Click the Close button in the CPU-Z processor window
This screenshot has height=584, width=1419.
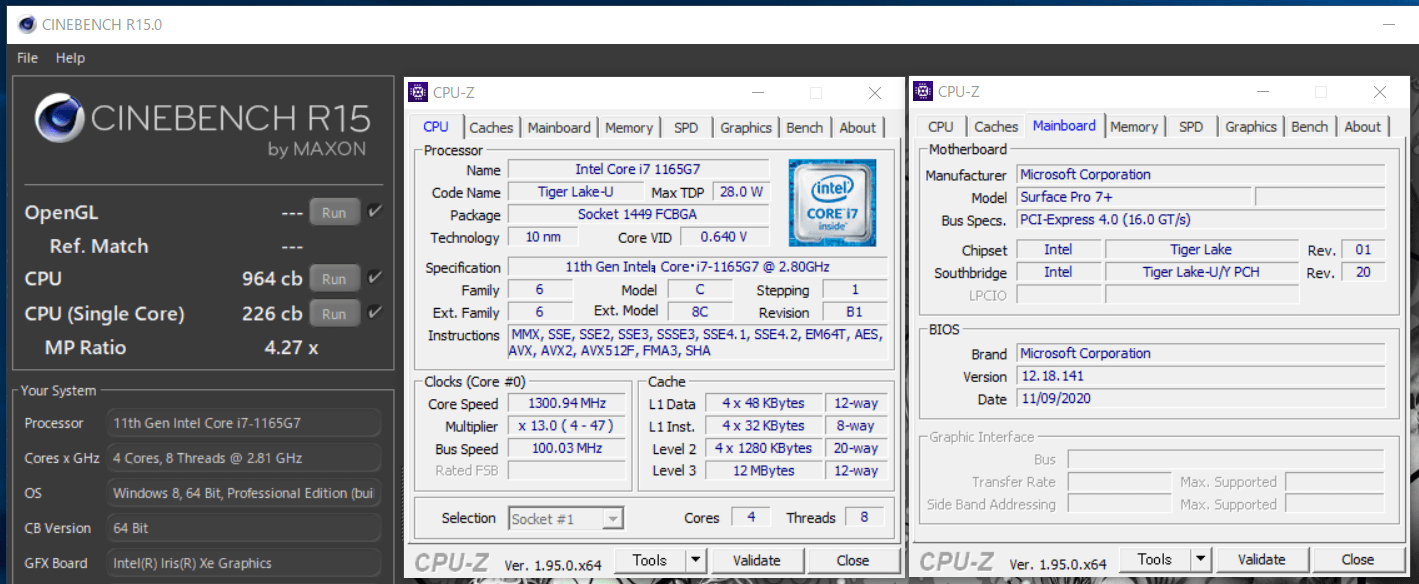click(x=853, y=561)
